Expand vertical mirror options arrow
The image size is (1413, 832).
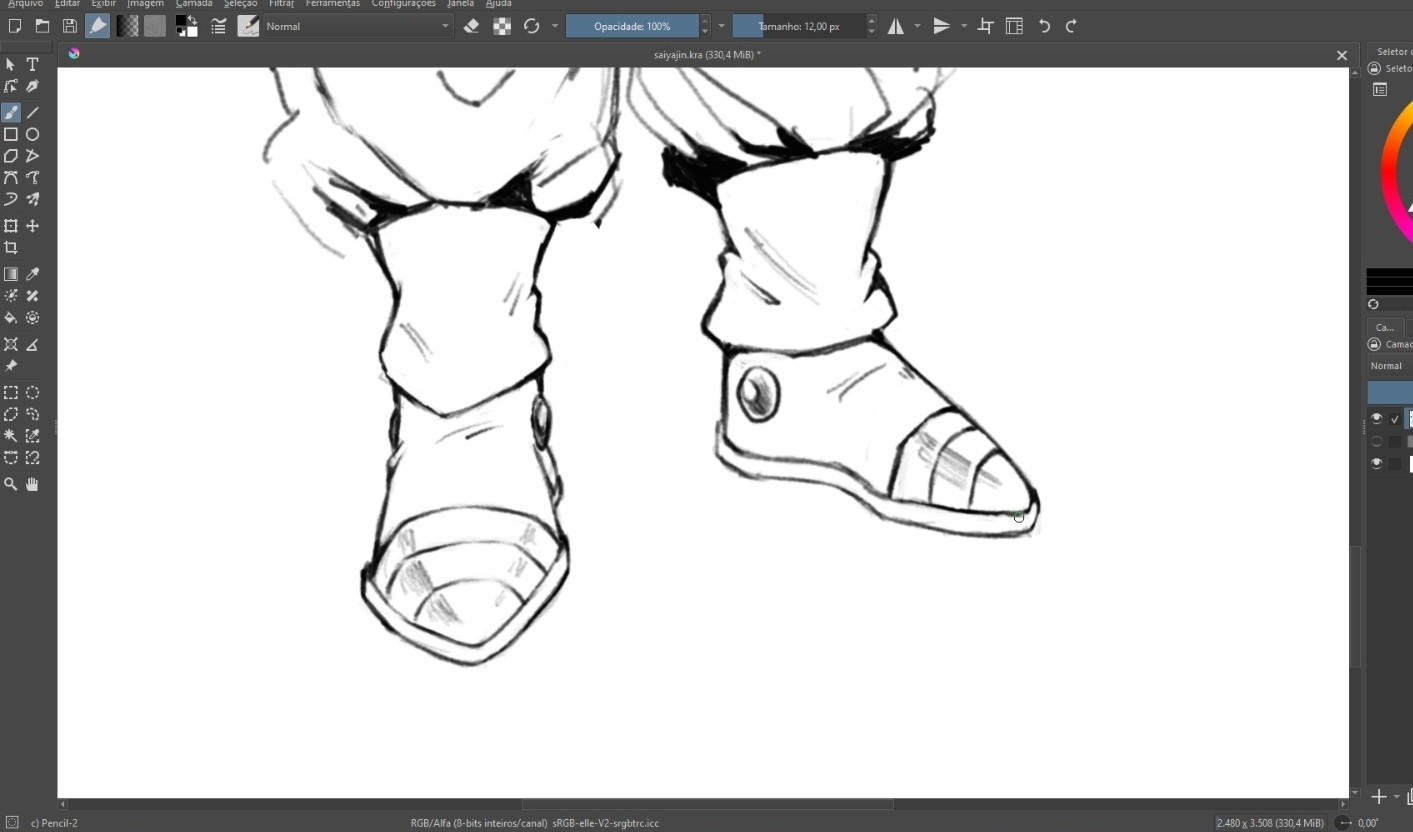963,26
